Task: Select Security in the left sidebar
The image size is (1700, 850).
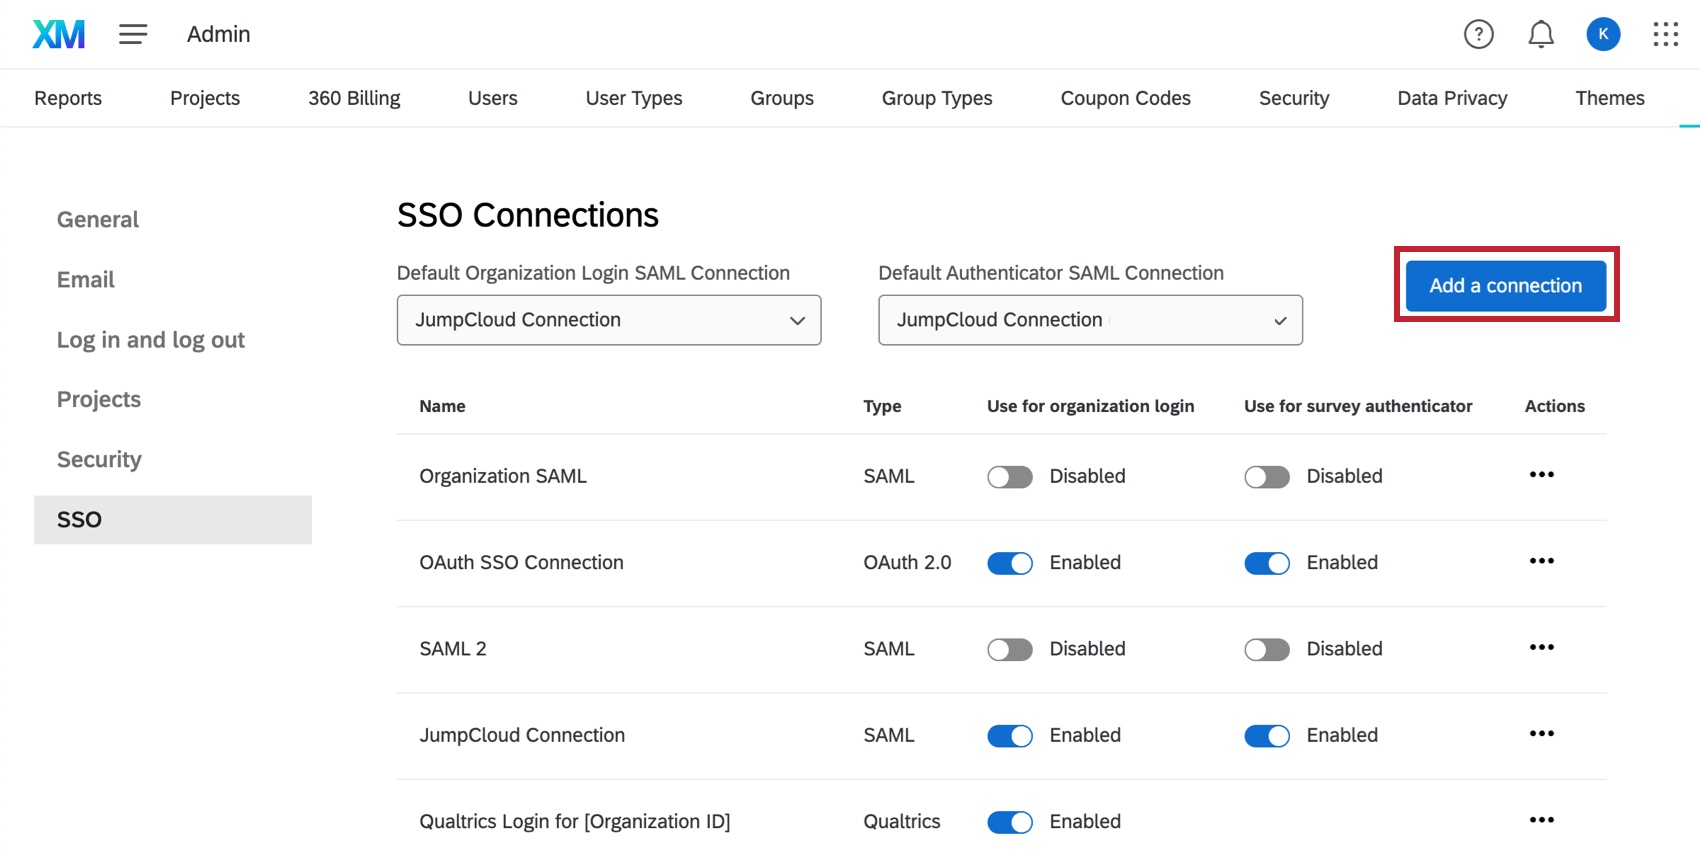Action: pyautogui.click(x=99, y=459)
